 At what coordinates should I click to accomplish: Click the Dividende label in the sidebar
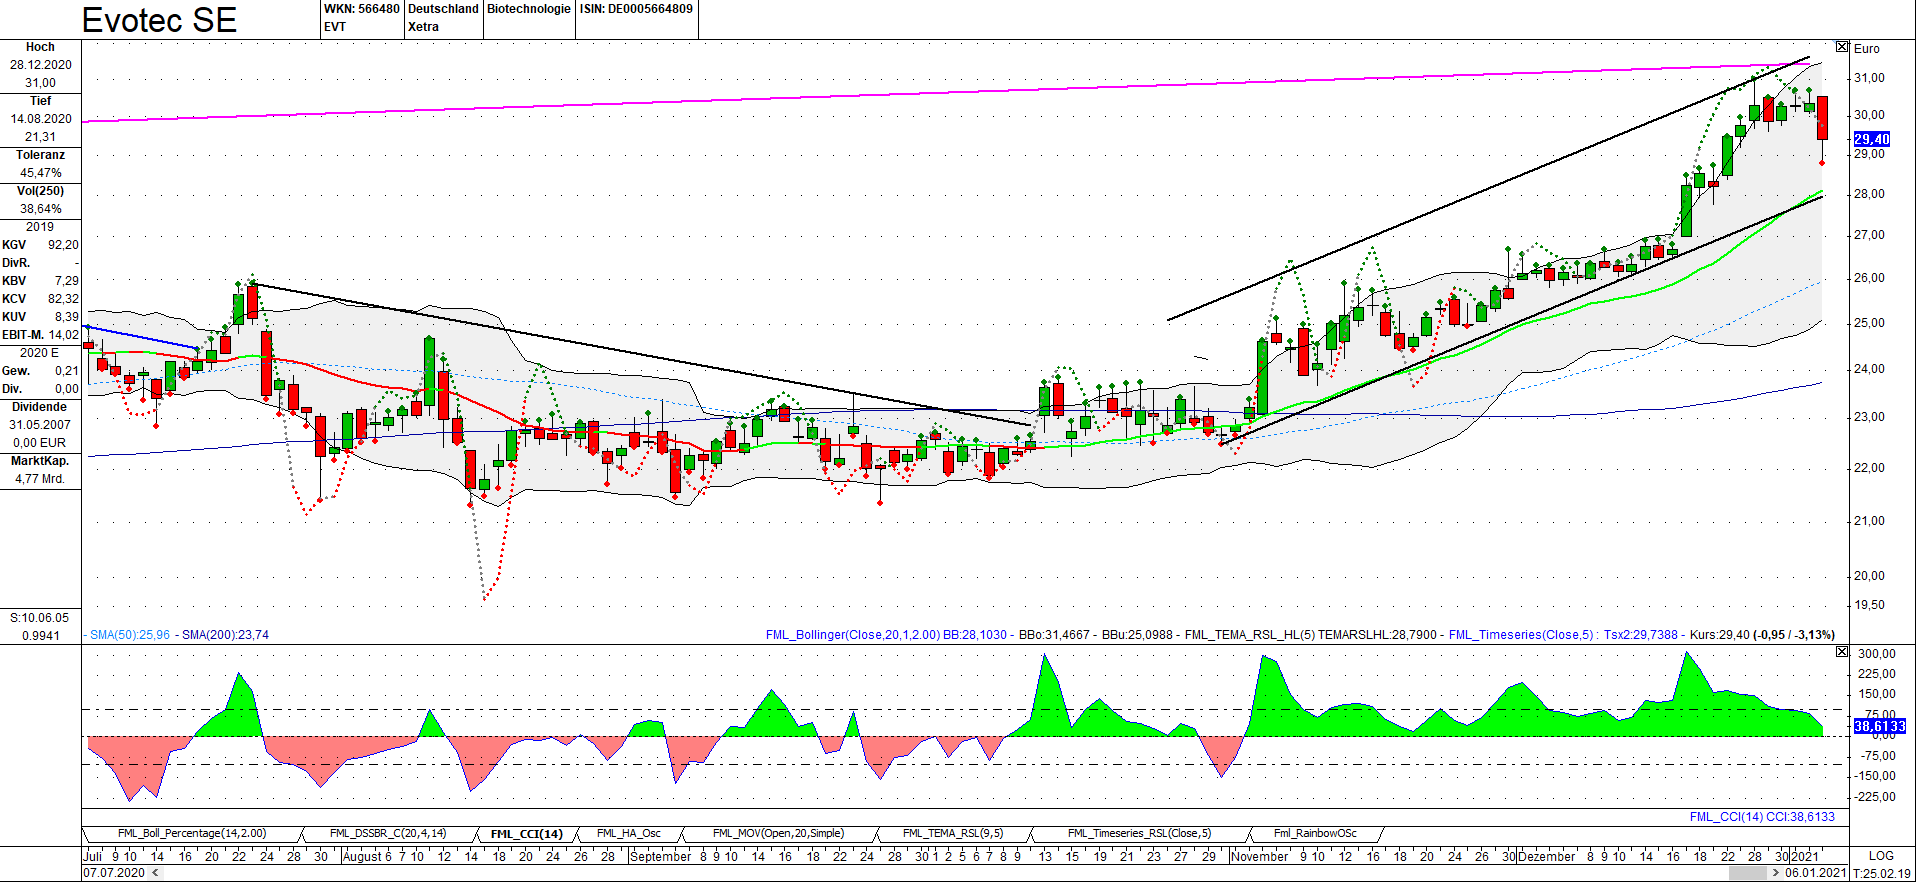point(40,407)
